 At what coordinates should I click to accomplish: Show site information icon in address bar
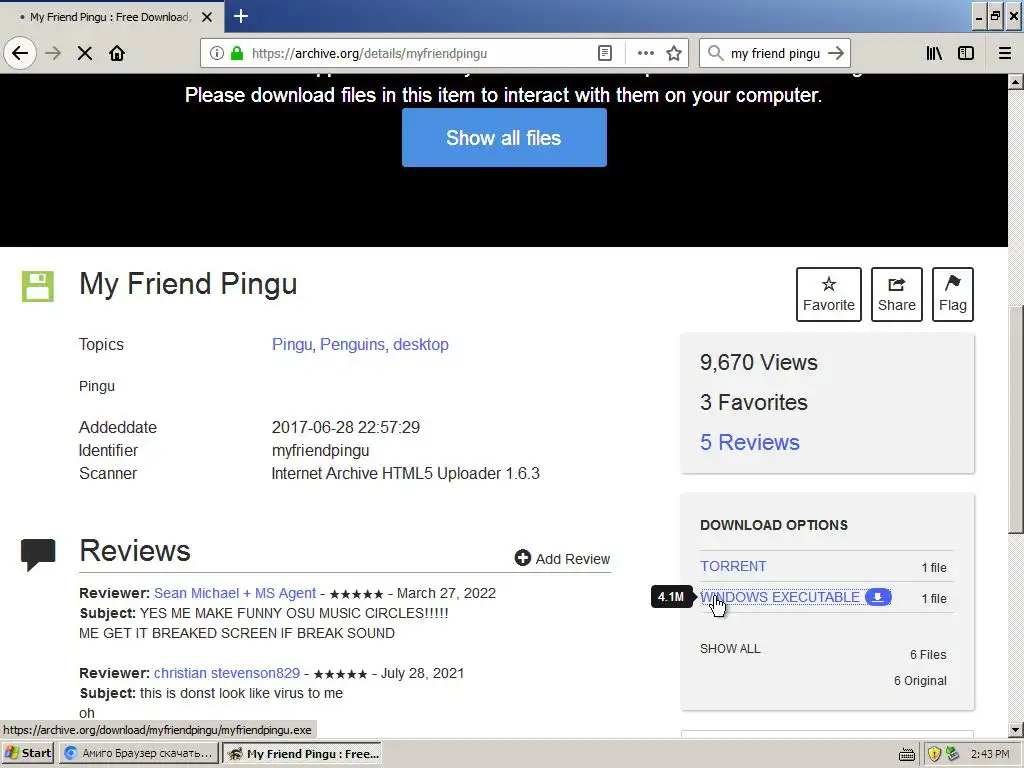click(217, 54)
